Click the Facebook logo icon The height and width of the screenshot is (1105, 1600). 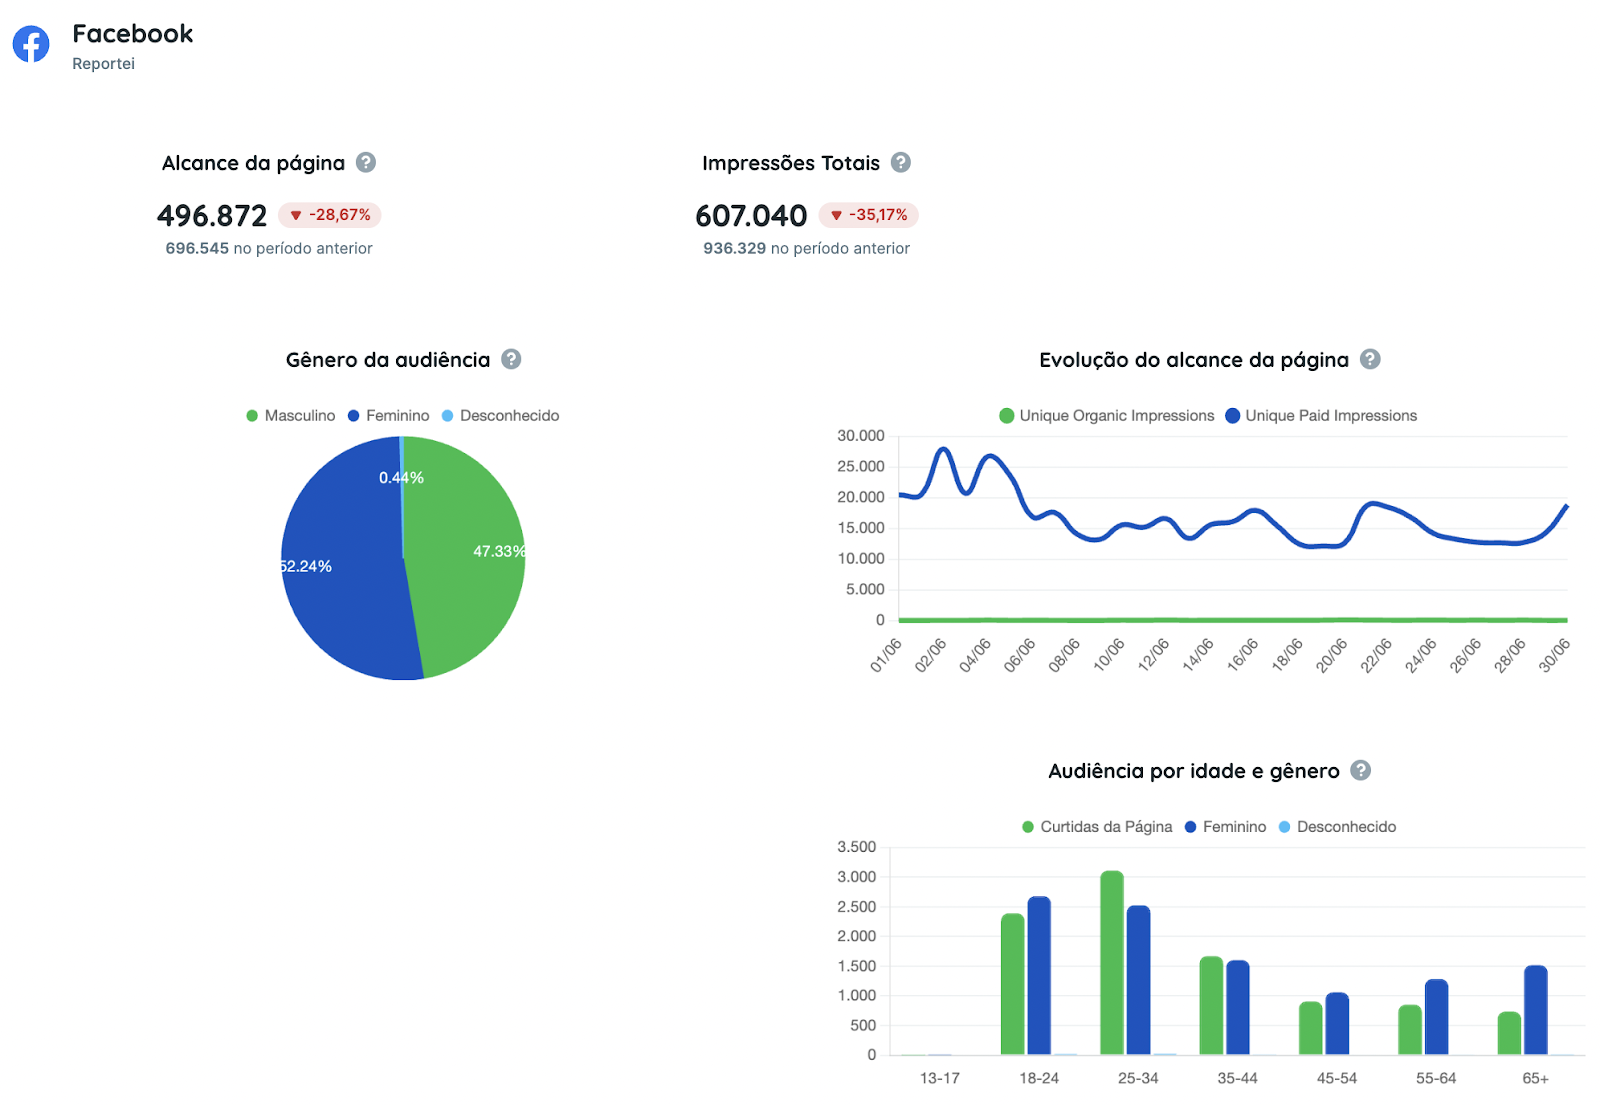pos(31,44)
